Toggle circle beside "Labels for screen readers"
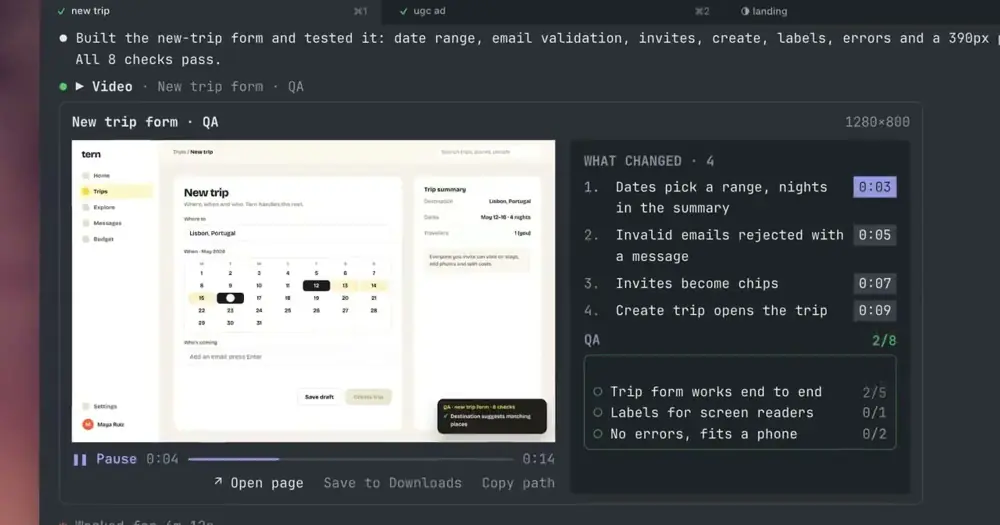The width and height of the screenshot is (1000, 525). click(x=598, y=413)
